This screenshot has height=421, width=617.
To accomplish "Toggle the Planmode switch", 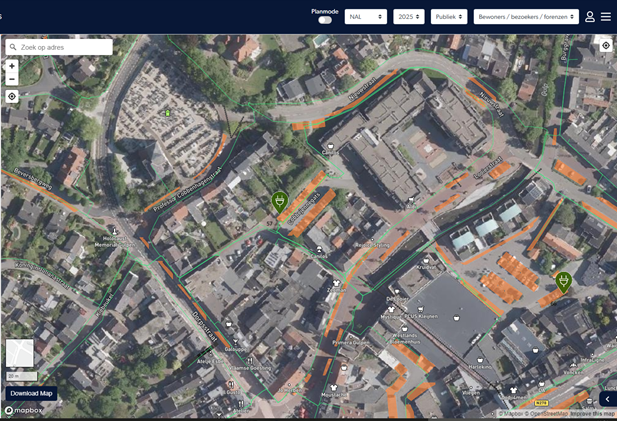I will pos(325,20).
